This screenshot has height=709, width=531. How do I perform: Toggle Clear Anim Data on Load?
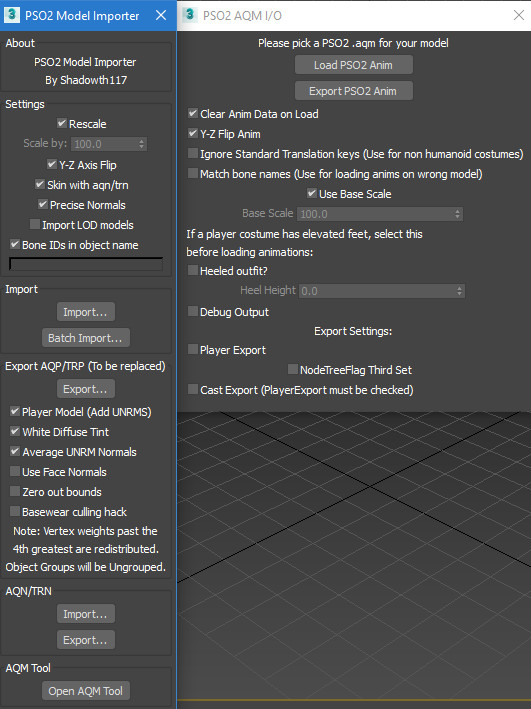point(193,113)
